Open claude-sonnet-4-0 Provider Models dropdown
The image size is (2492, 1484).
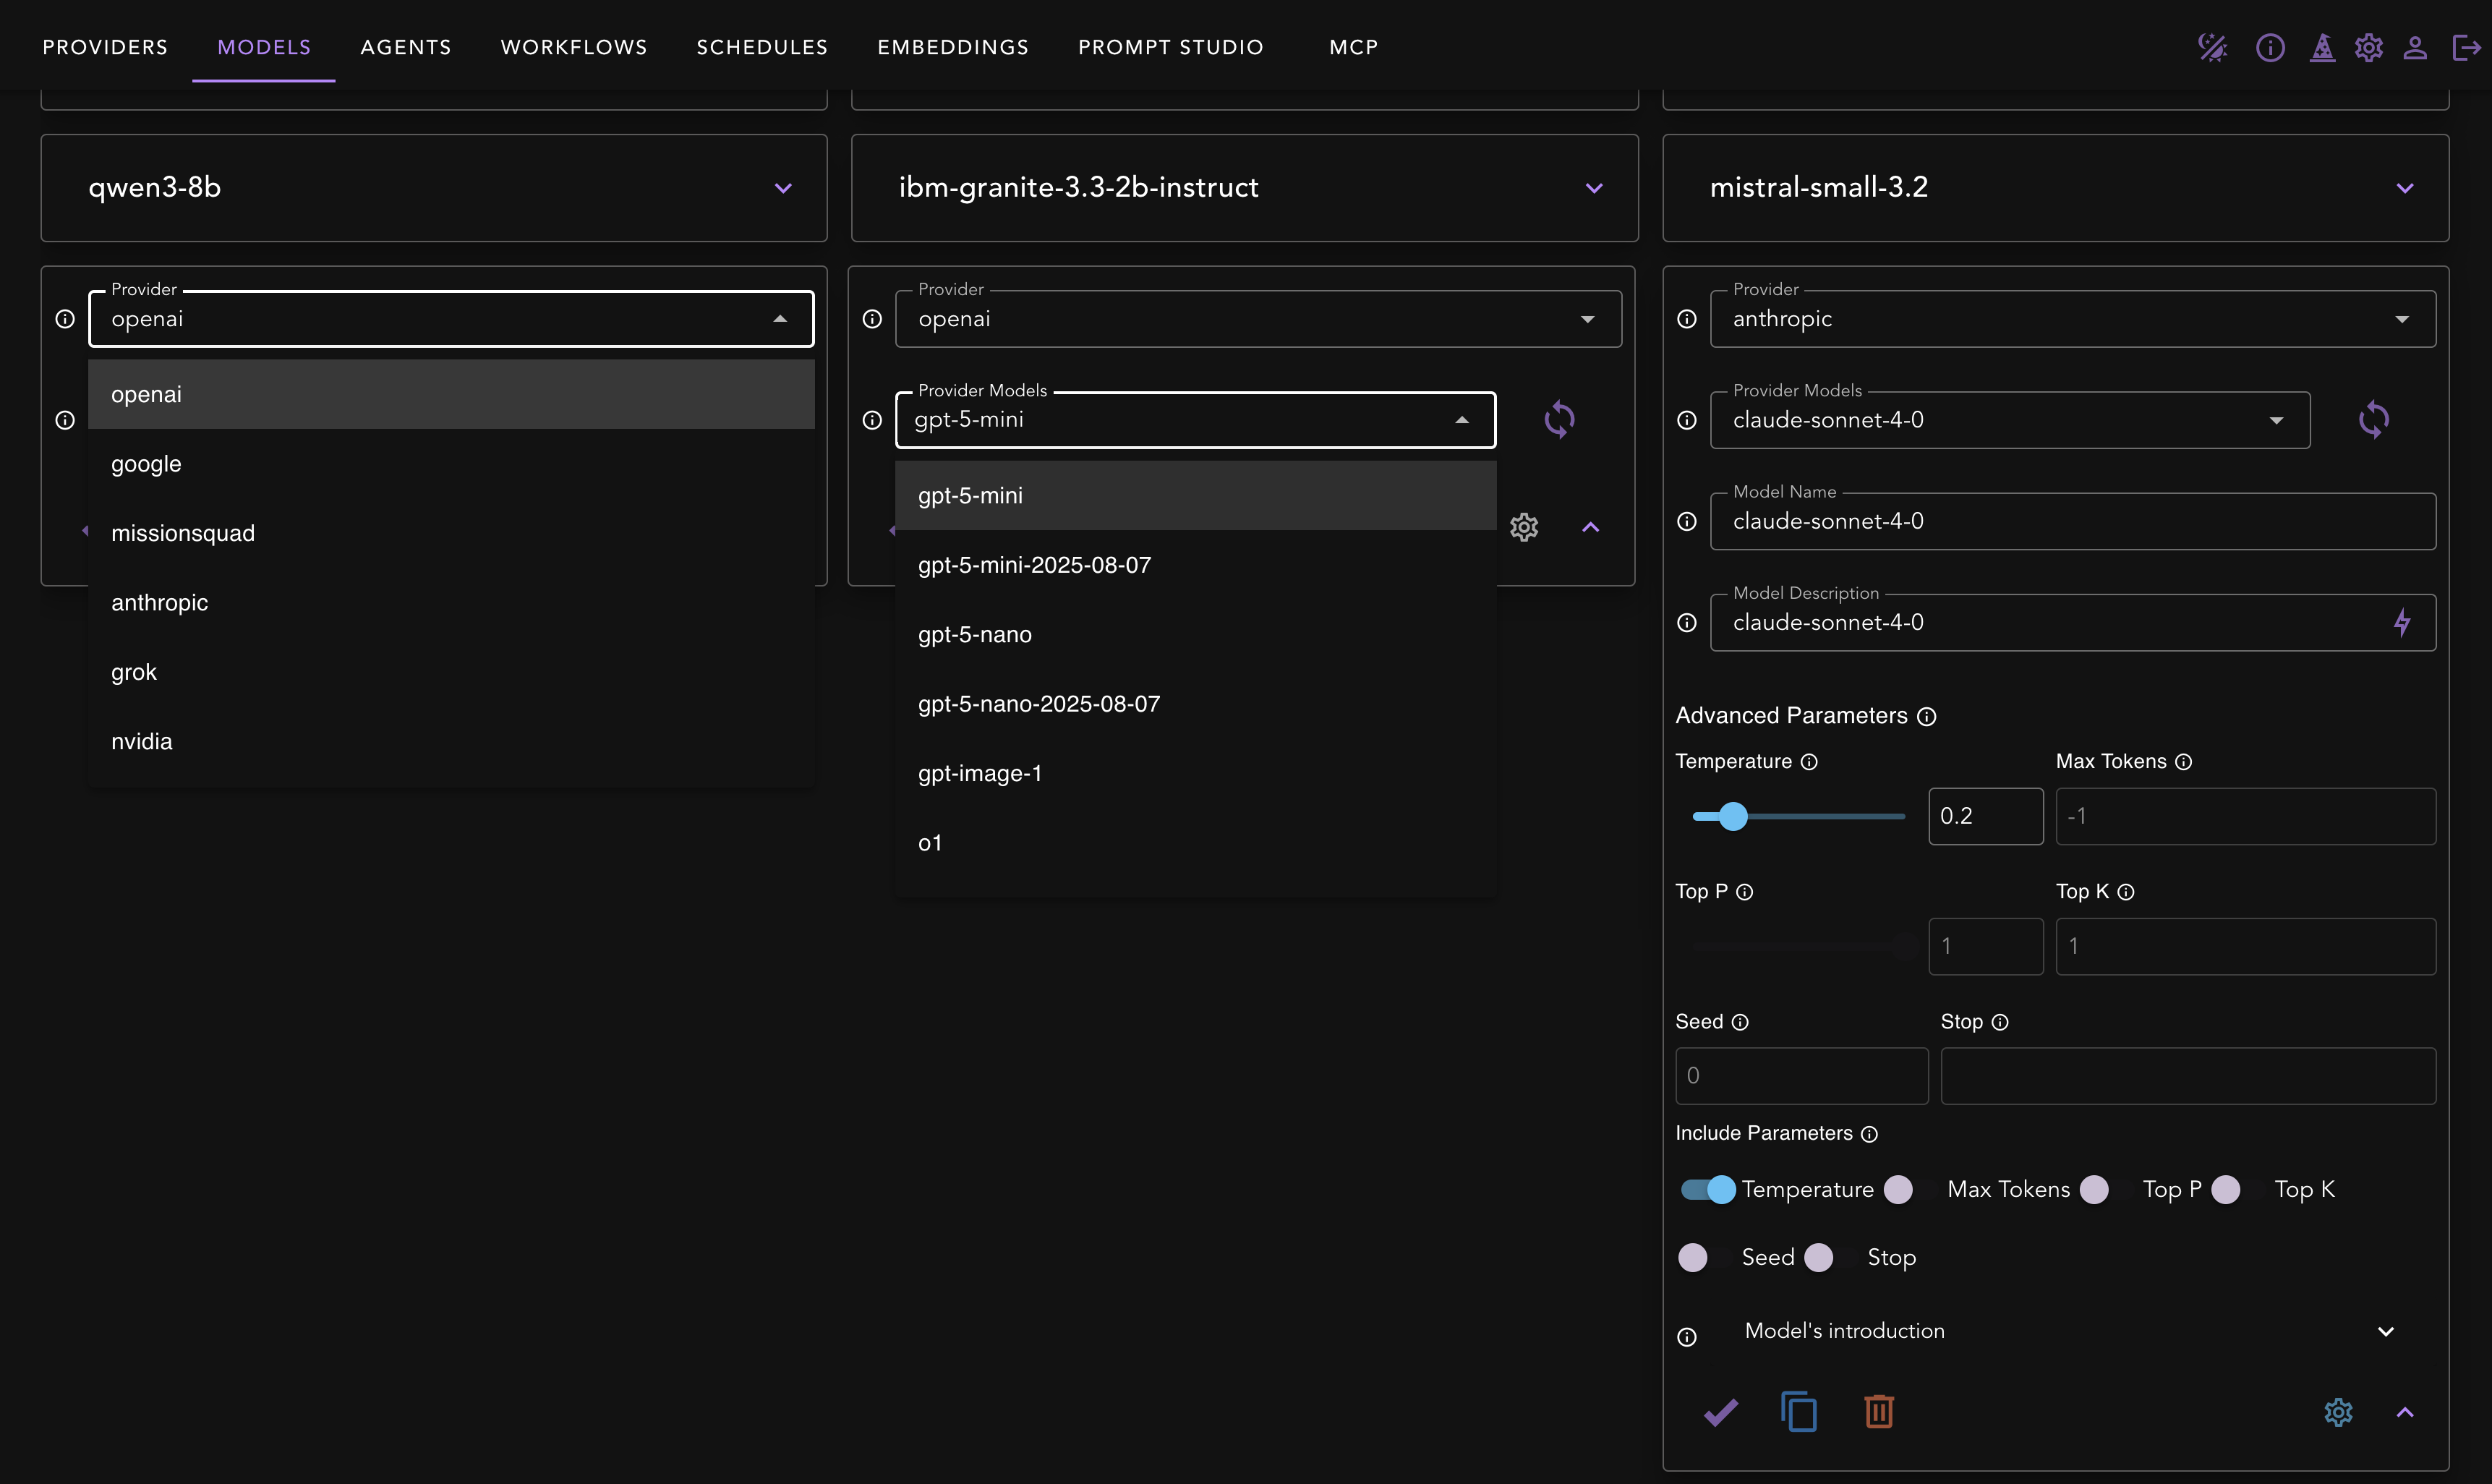coord(2010,420)
